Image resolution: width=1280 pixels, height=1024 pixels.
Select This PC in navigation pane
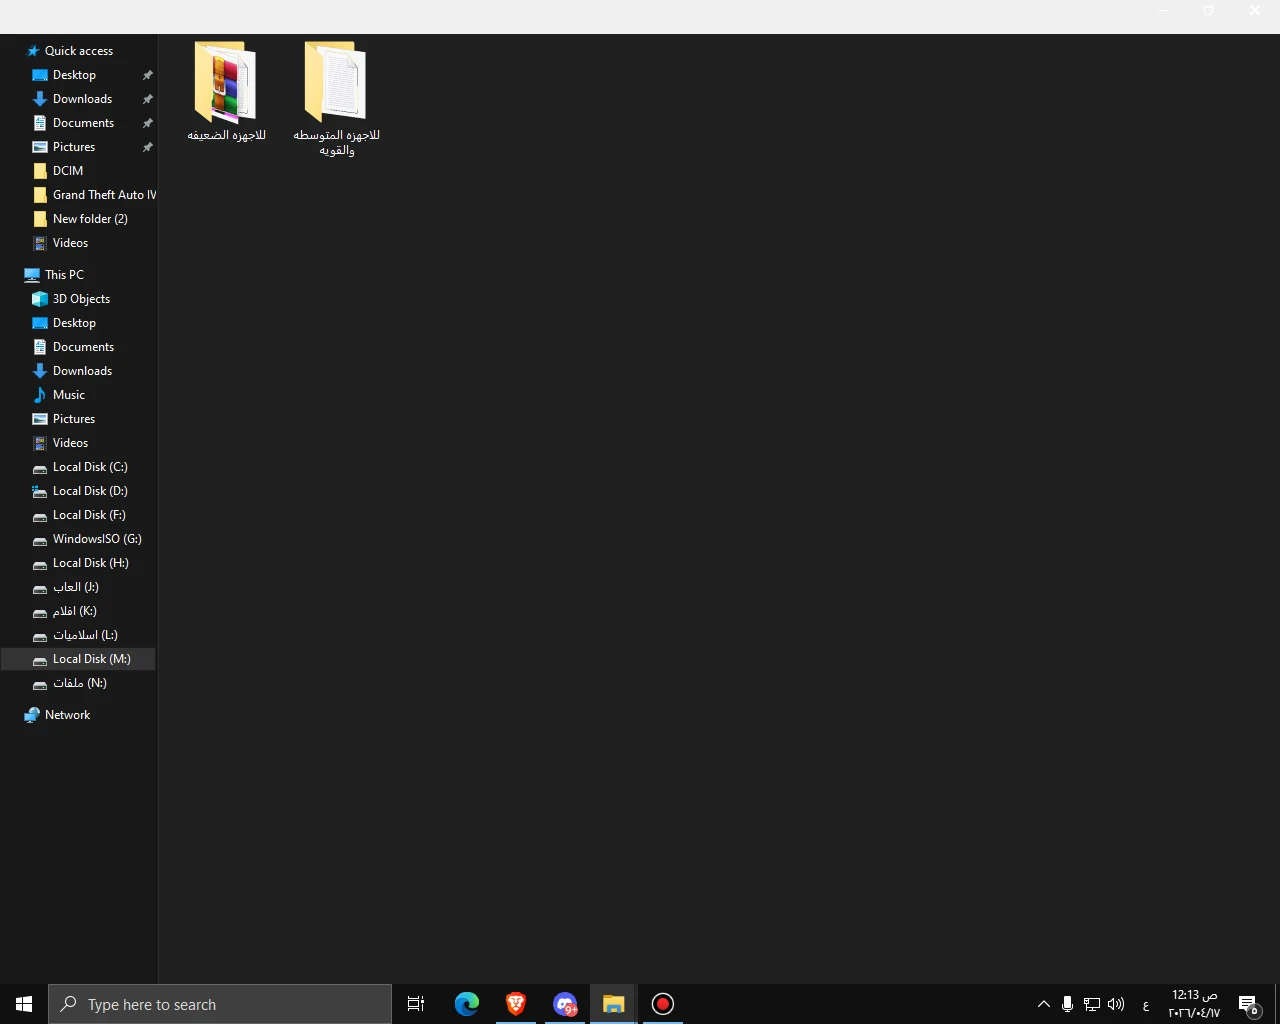pos(64,275)
